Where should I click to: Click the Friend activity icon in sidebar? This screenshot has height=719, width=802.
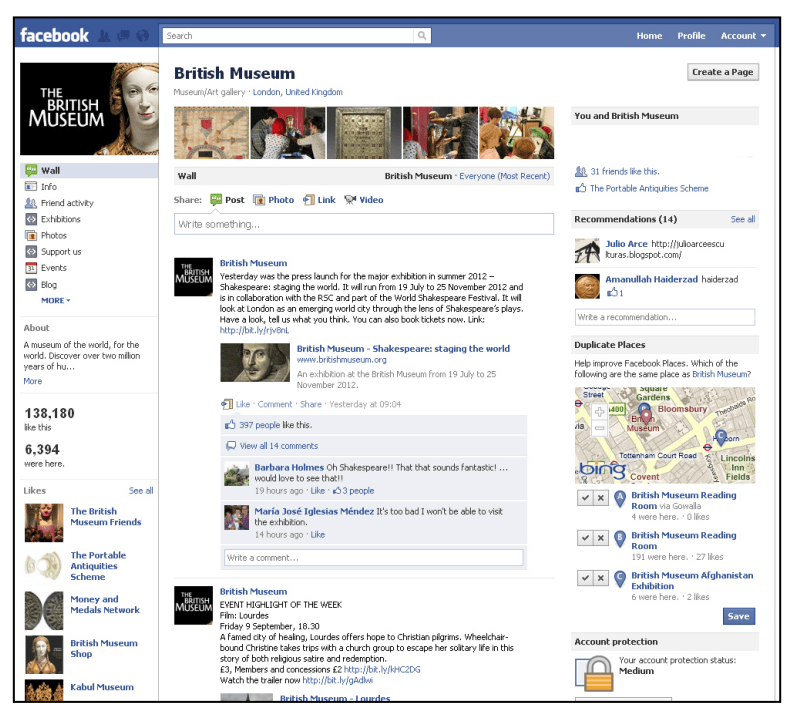click(31, 203)
